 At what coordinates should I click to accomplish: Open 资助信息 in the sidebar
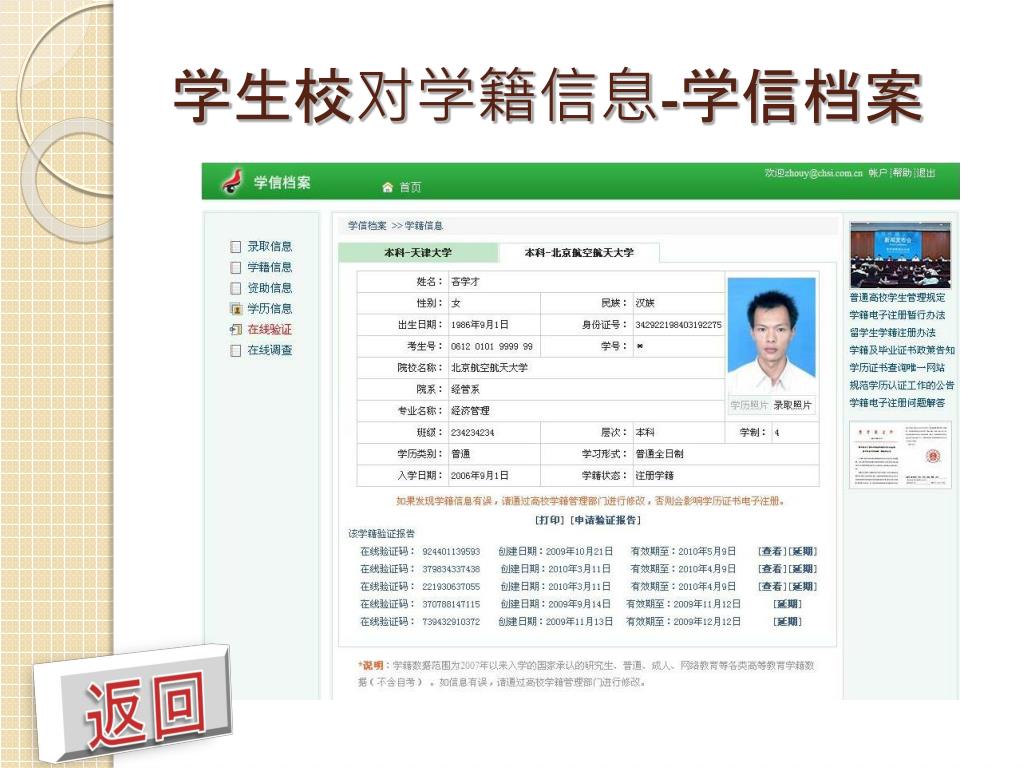[269, 288]
